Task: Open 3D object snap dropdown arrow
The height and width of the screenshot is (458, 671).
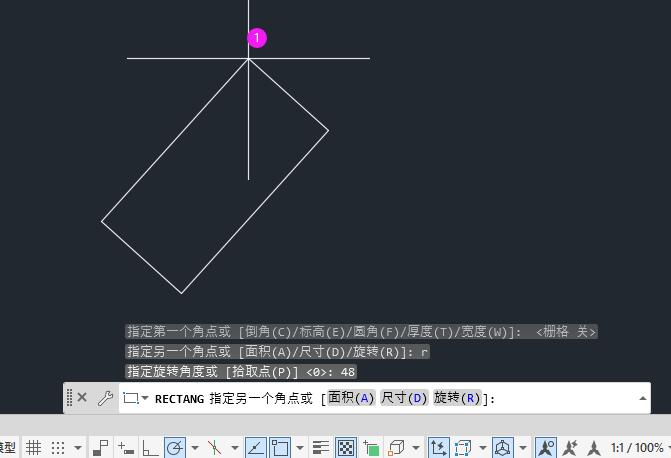Action: [416, 448]
